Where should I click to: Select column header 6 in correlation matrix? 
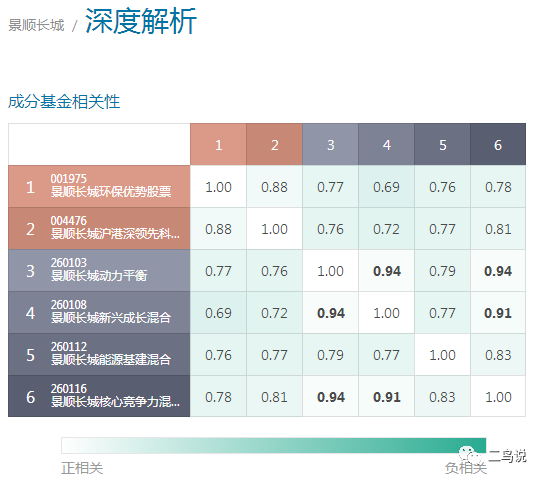click(x=498, y=144)
